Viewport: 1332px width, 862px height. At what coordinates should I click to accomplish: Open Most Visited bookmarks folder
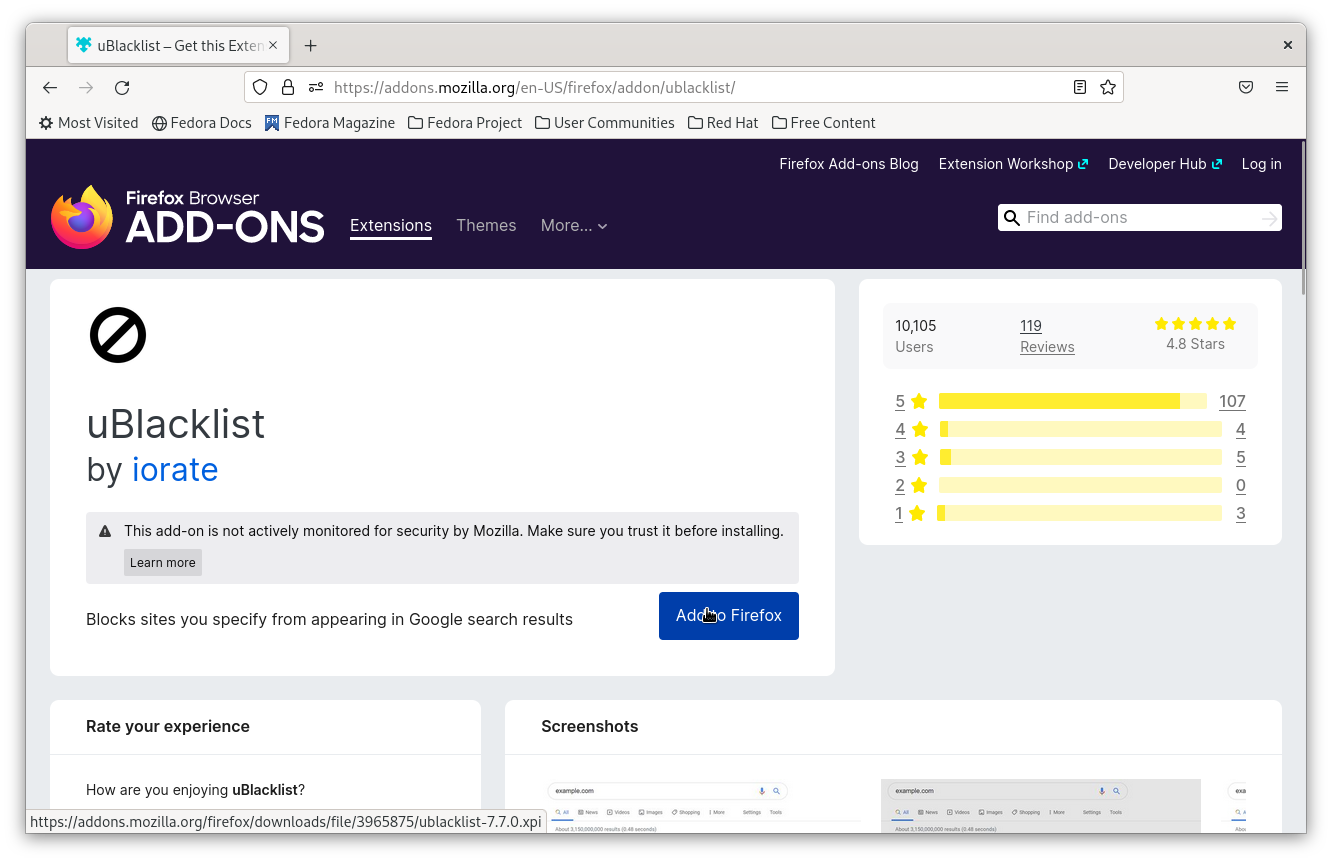point(88,123)
